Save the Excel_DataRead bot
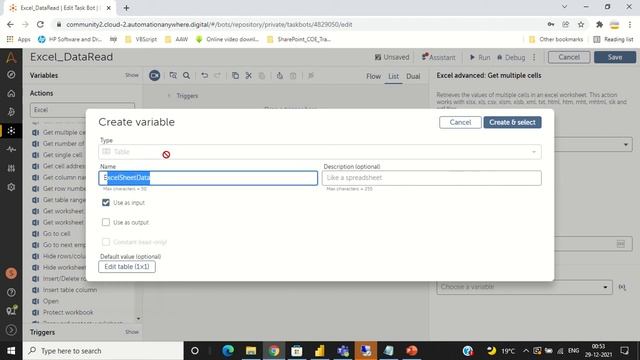This screenshot has width=640, height=360. pyautogui.click(x=615, y=57)
